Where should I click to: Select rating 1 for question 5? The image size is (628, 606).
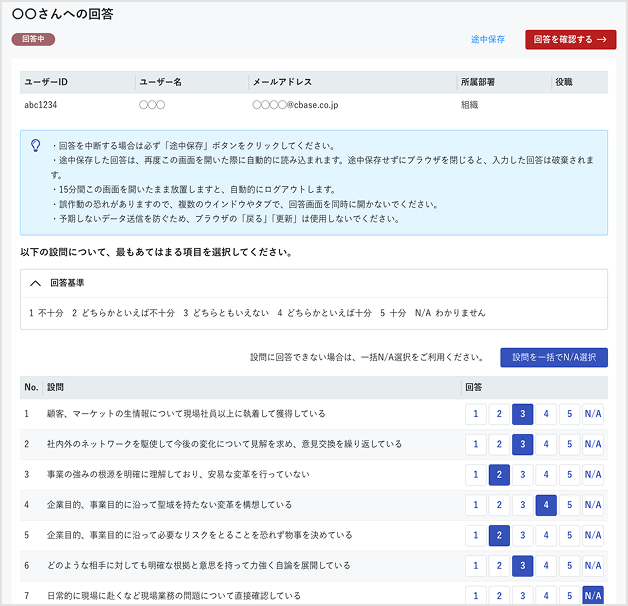475,536
